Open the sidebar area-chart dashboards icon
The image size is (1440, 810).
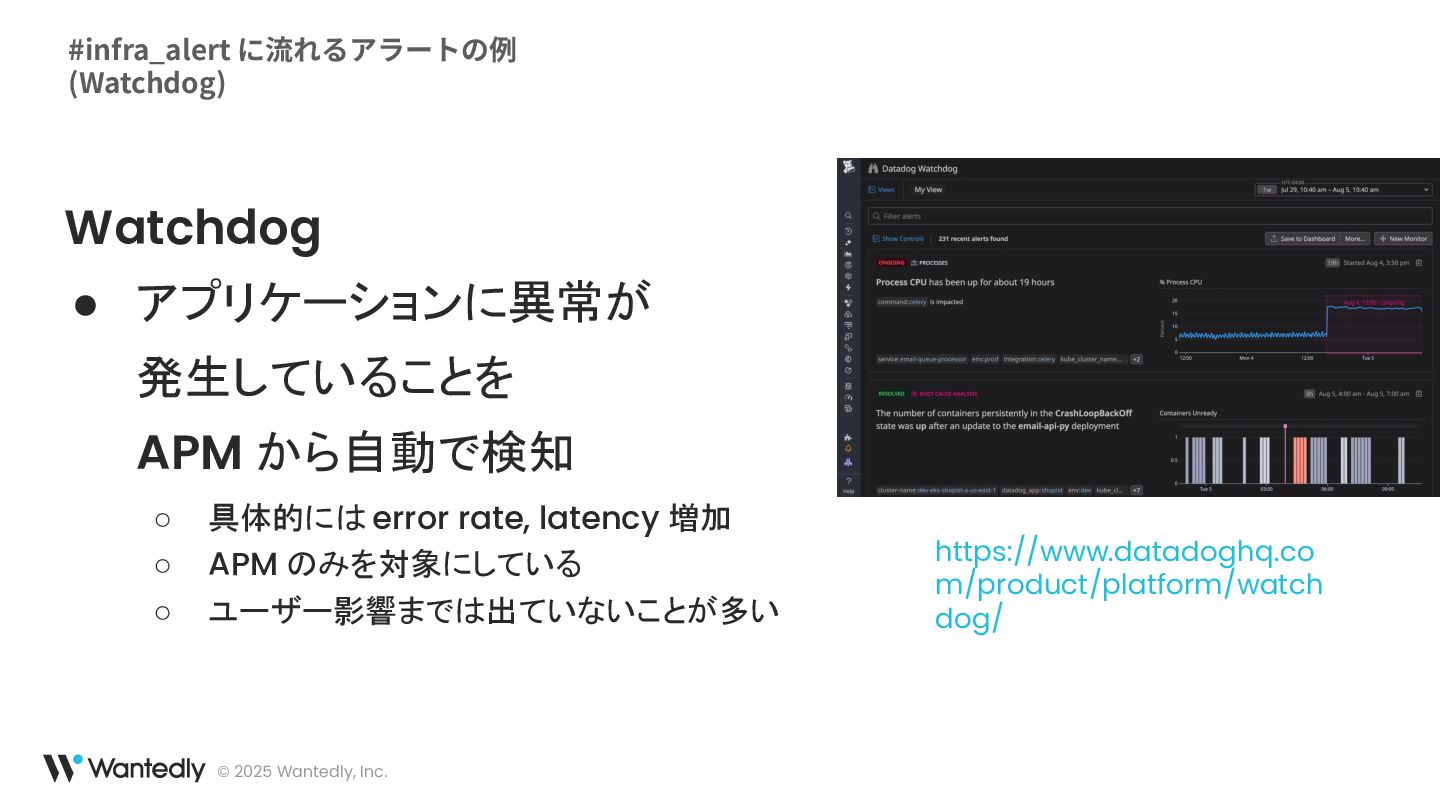[x=848, y=253]
